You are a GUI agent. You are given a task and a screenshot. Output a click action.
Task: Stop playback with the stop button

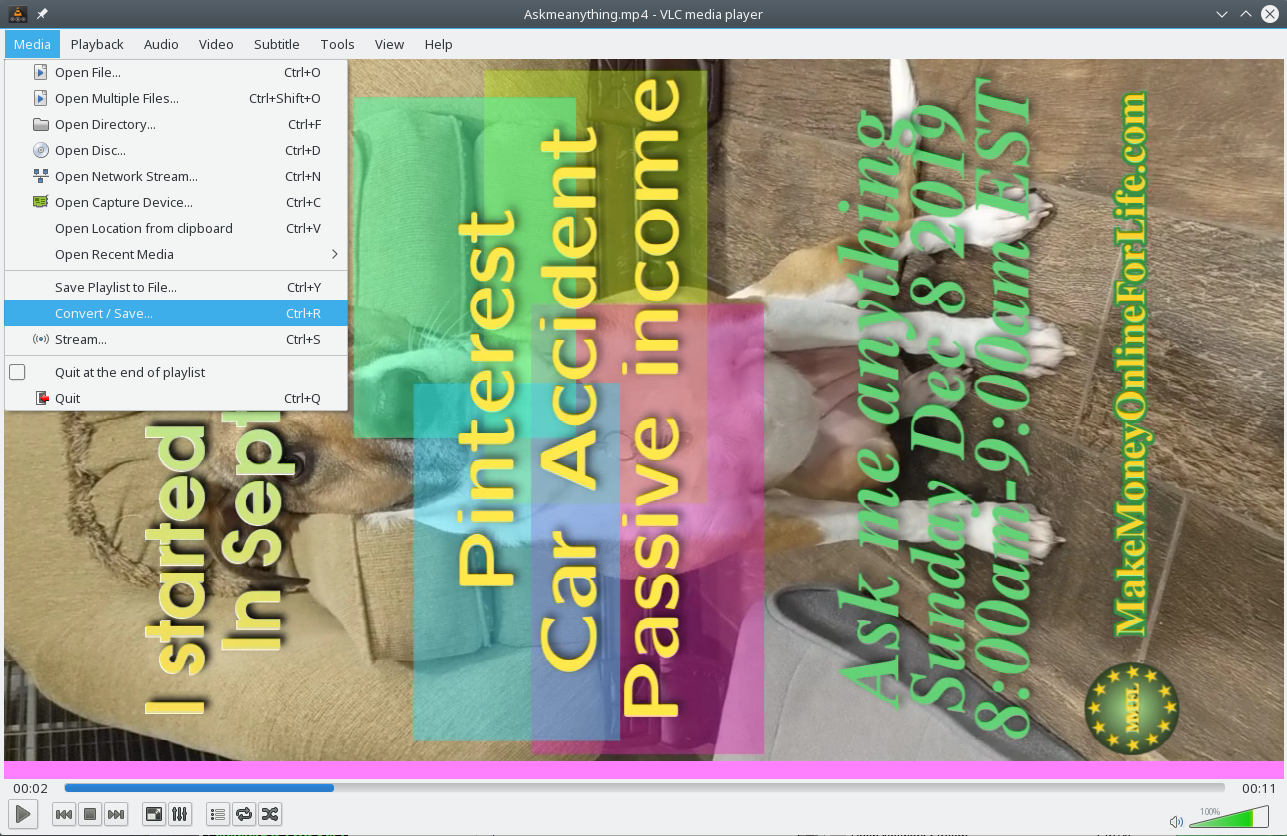coord(90,814)
